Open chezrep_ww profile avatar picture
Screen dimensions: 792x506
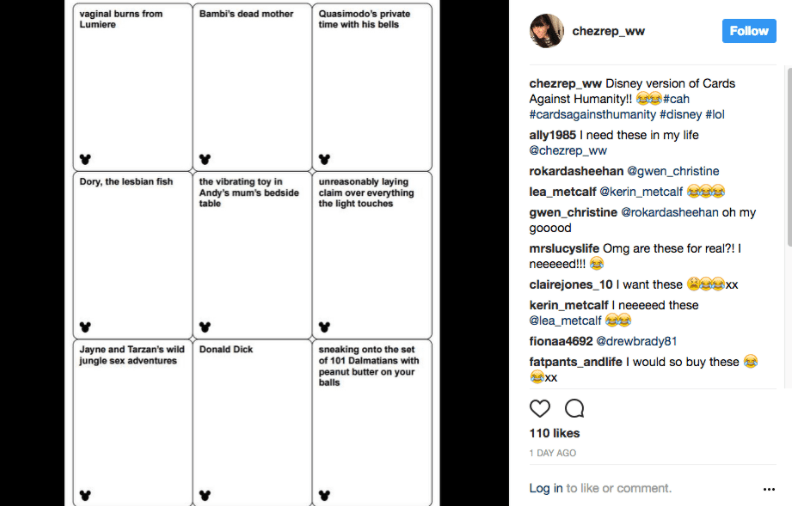tap(547, 31)
